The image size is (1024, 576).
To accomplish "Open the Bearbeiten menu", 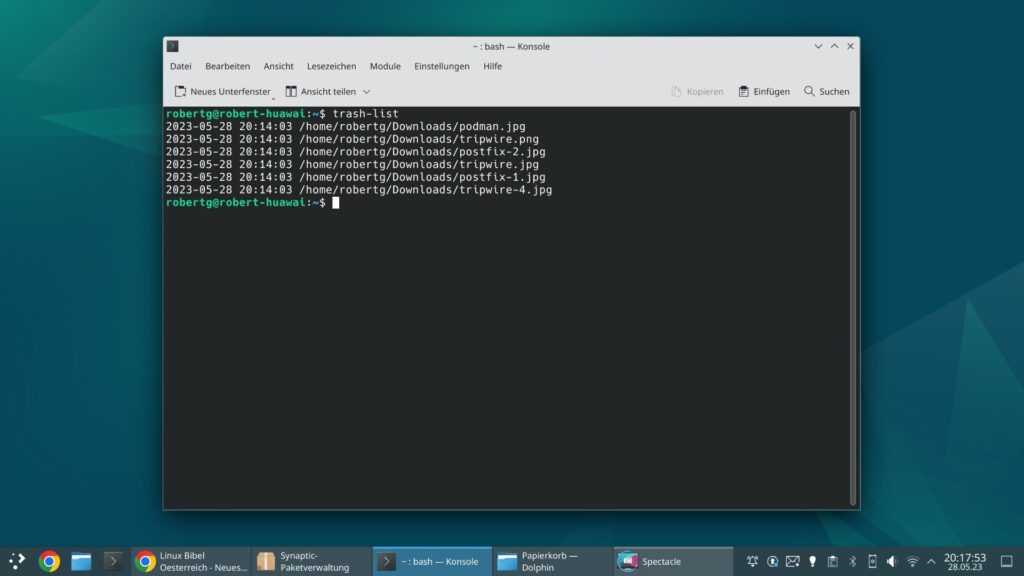I will 227,66.
